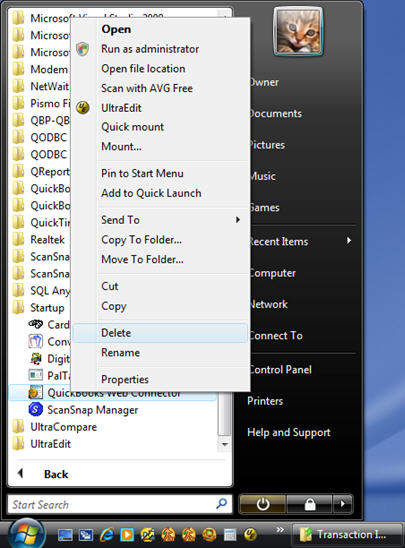The width and height of the screenshot is (405, 548).
Task: Click the PalT startup program icon
Action: pos(35,375)
